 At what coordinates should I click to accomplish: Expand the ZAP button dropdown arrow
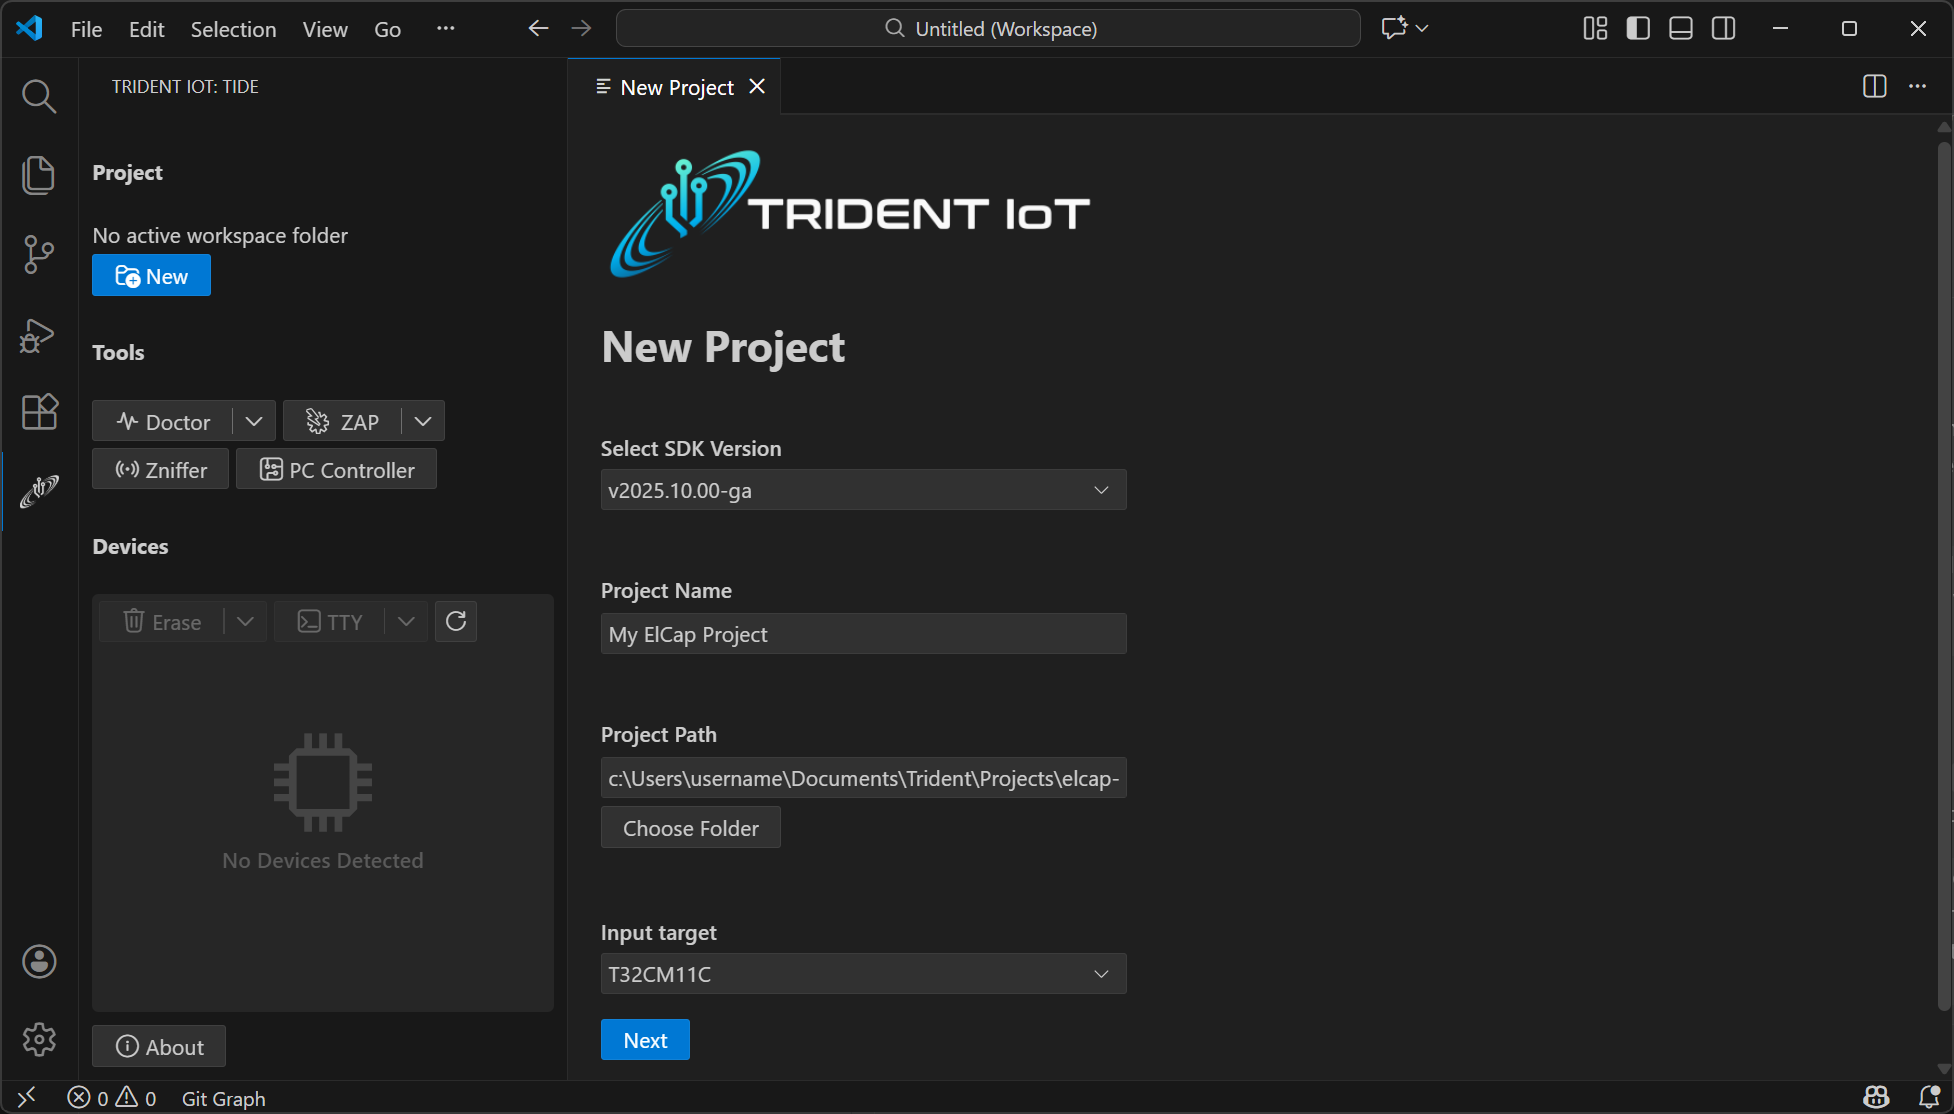click(x=423, y=421)
